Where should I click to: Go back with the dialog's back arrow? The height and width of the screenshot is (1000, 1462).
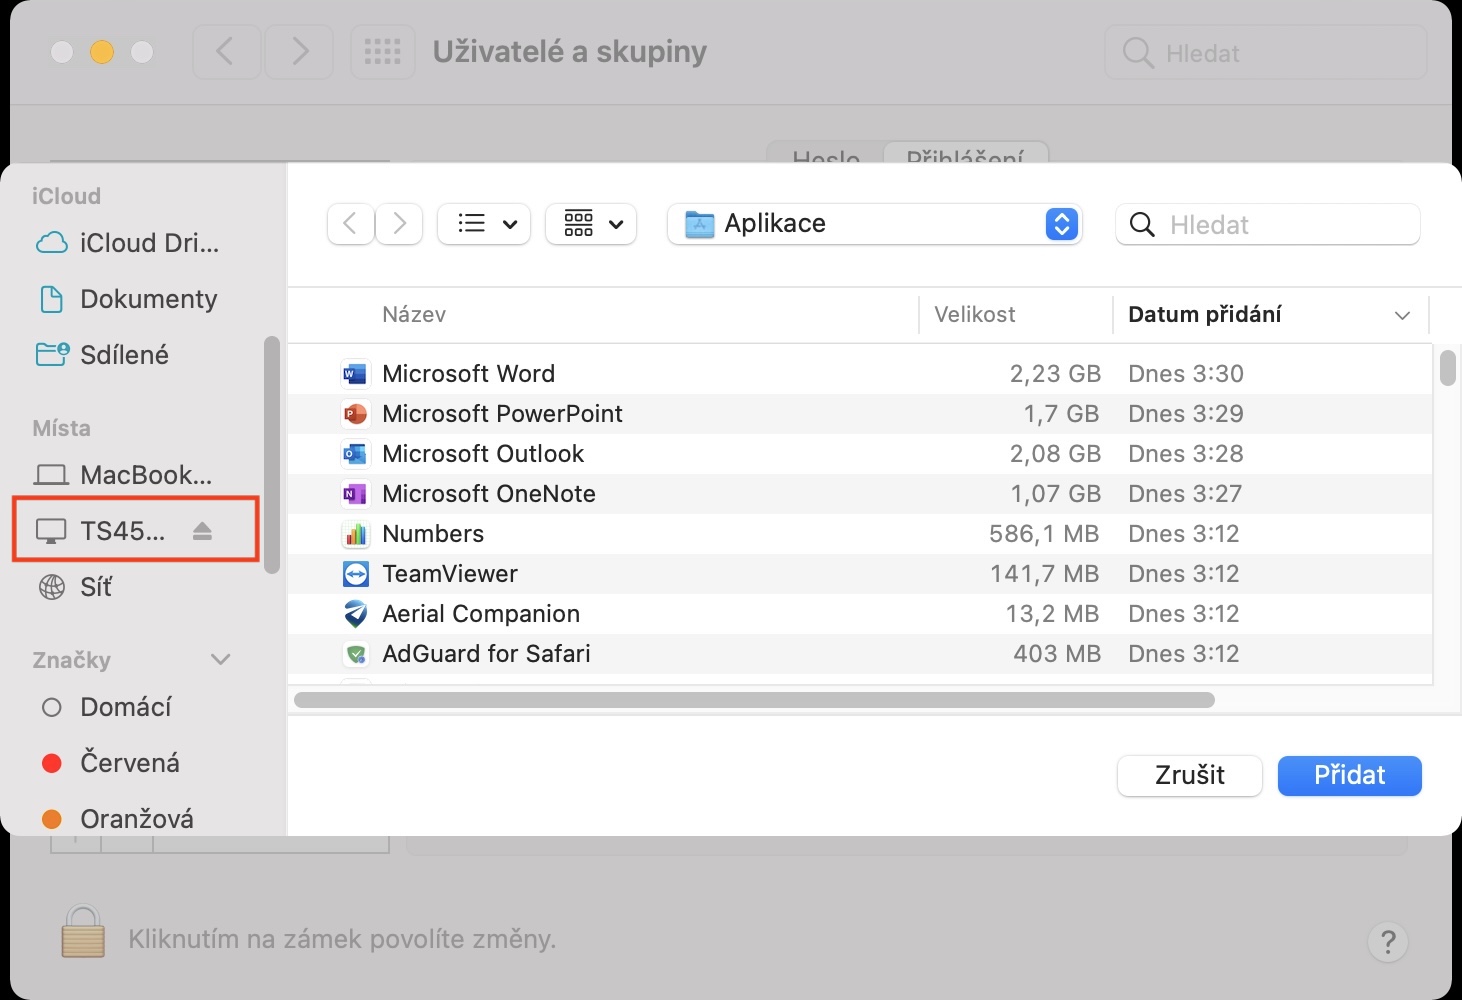tap(350, 224)
